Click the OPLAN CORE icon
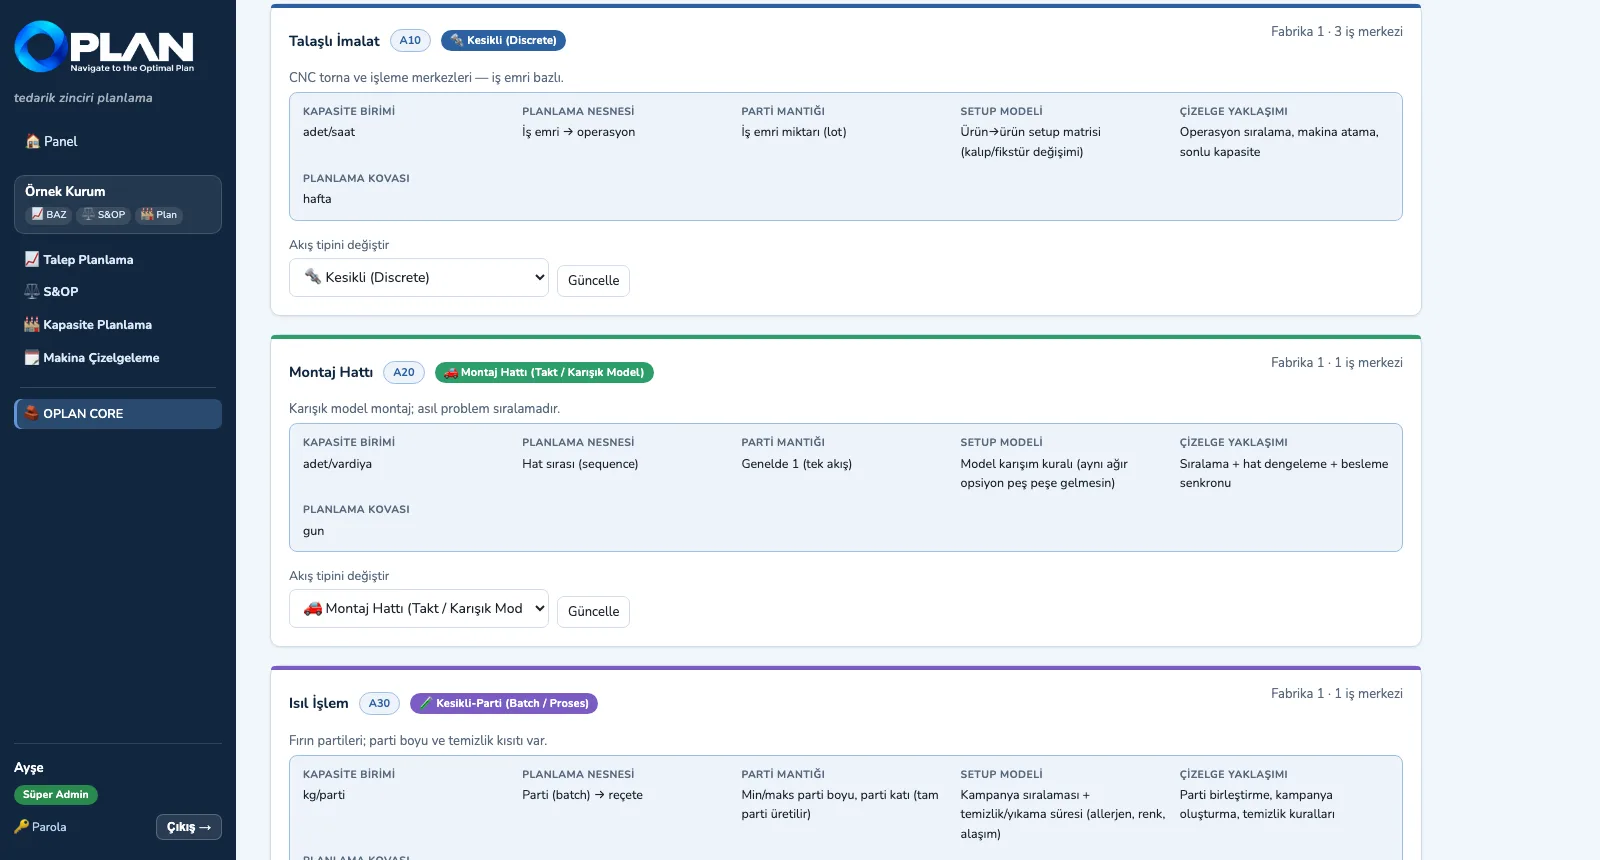 (x=32, y=413)
